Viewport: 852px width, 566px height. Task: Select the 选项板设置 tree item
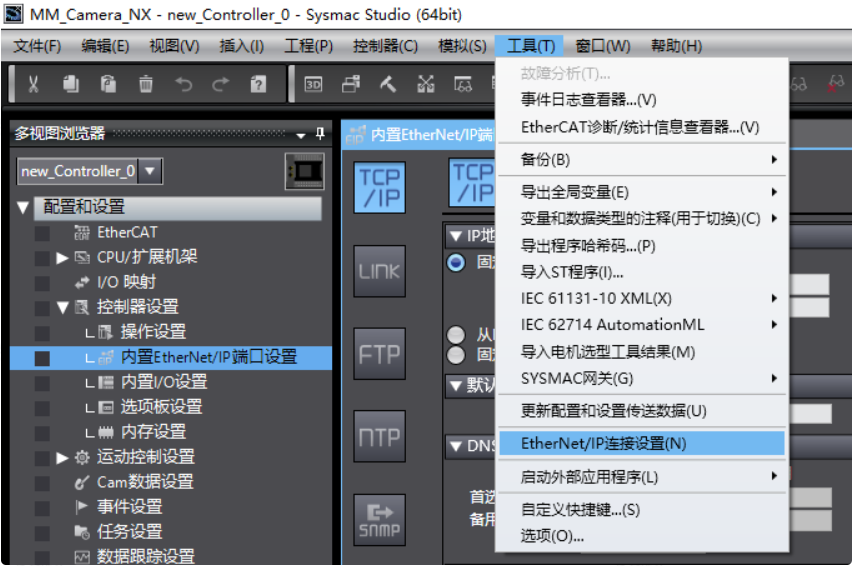pos(161,407)
